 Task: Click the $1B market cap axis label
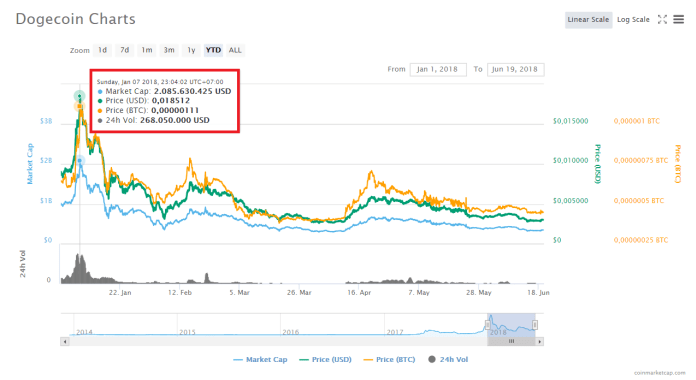pos(46,201)
